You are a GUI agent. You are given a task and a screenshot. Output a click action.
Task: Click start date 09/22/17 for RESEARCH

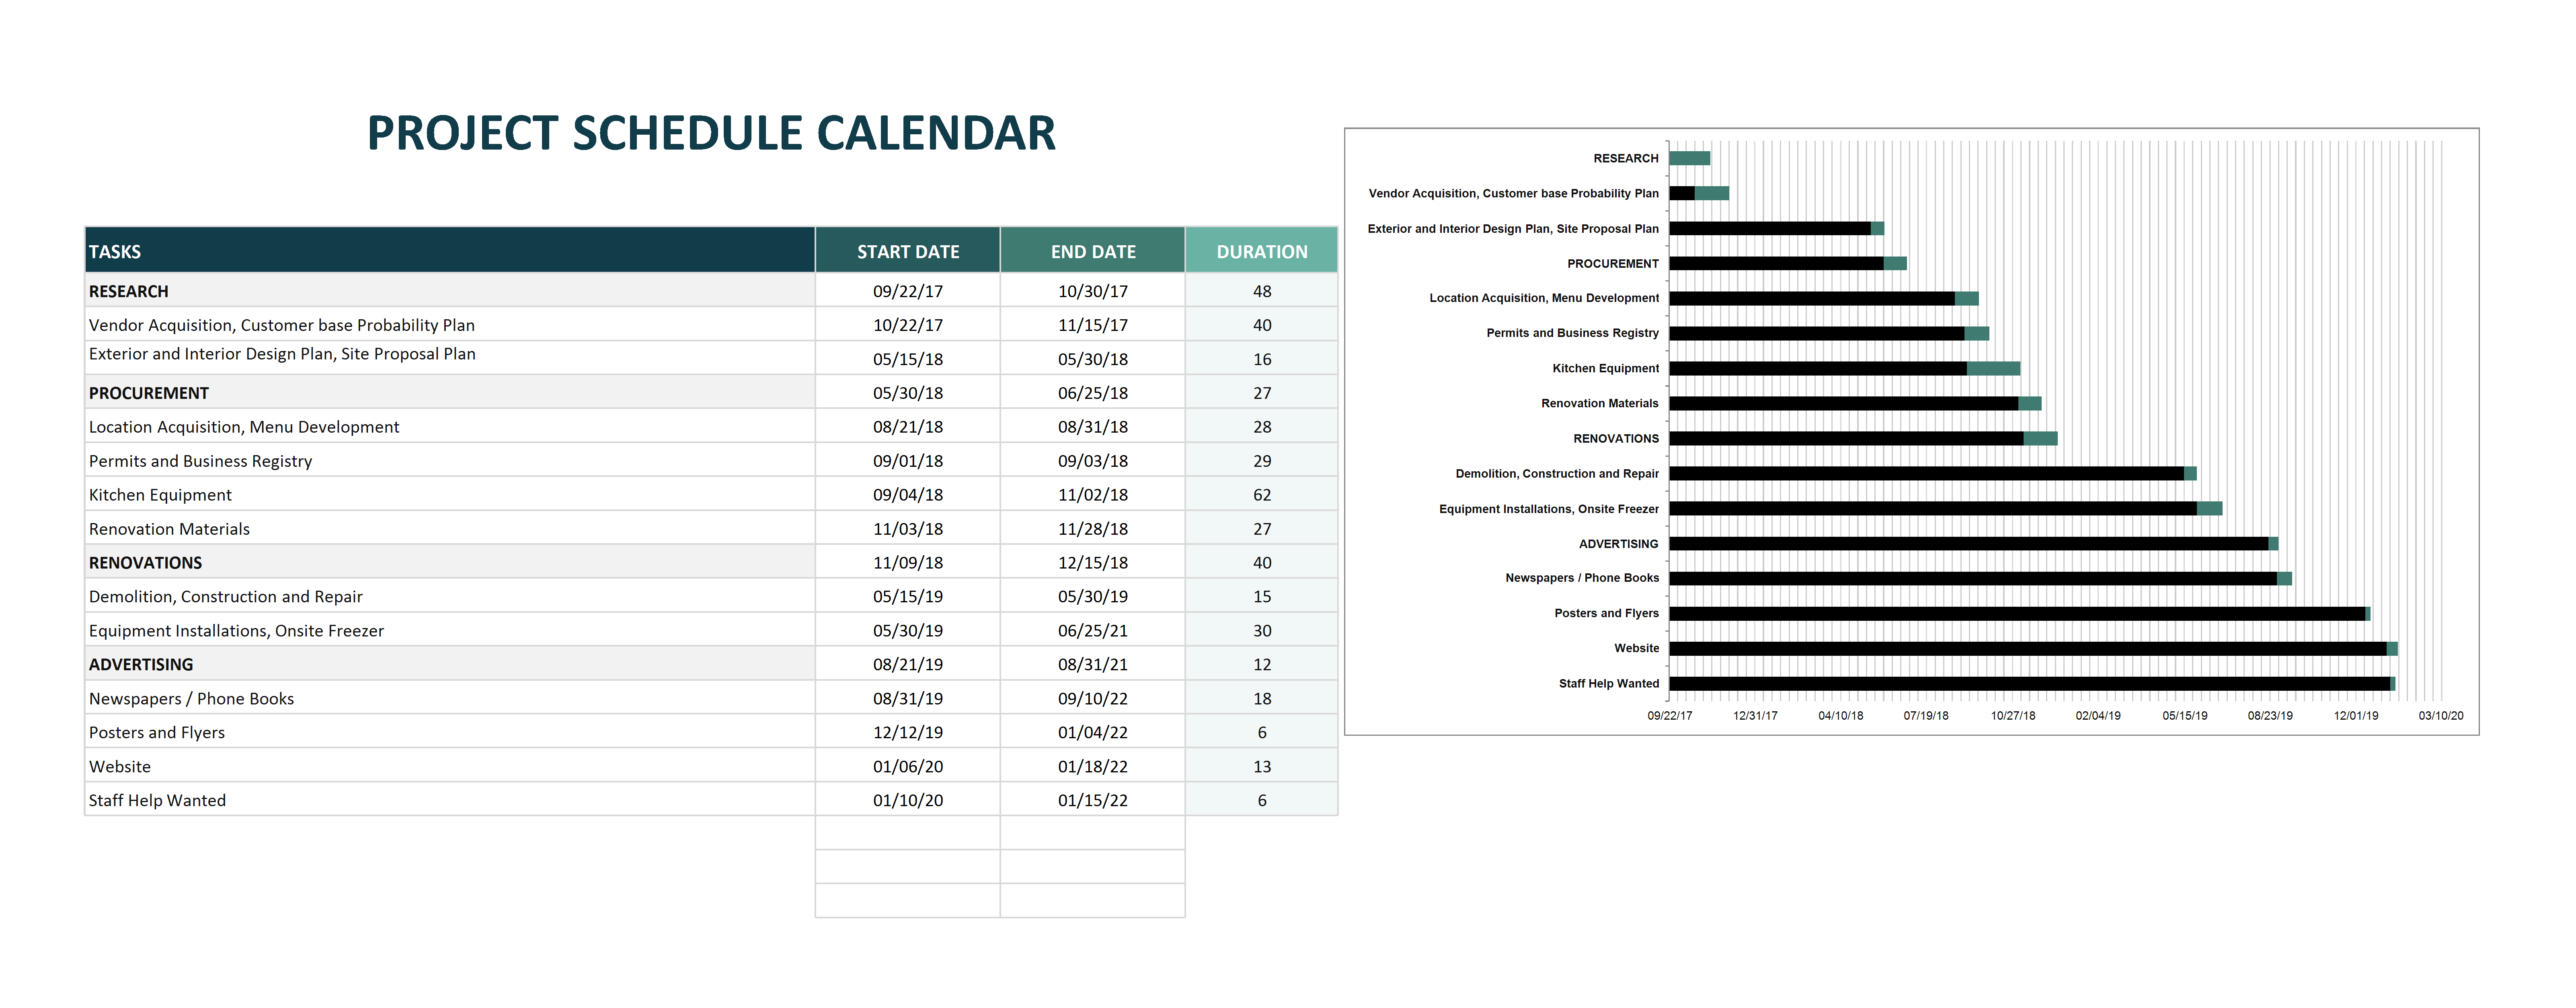point(907,290)
